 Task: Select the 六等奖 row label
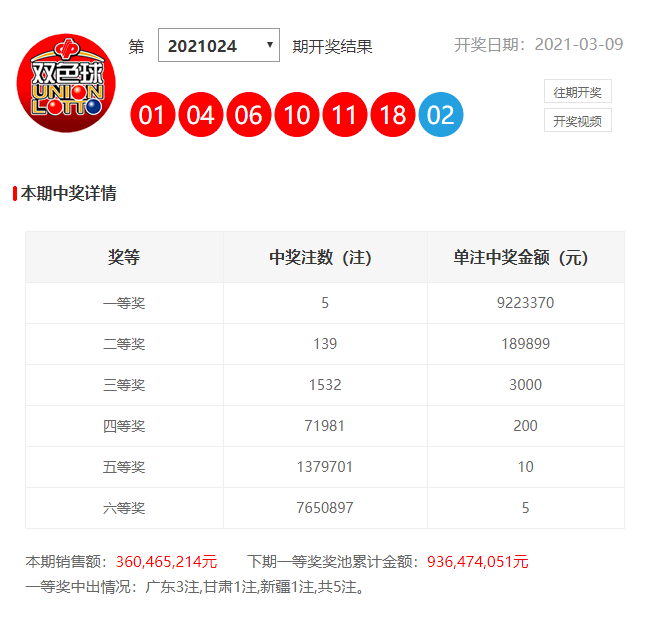[124, 508]
